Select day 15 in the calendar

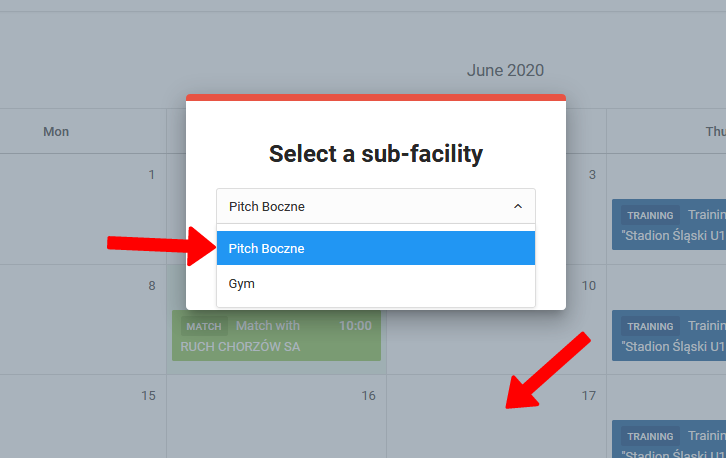click(x=148, y=395)
